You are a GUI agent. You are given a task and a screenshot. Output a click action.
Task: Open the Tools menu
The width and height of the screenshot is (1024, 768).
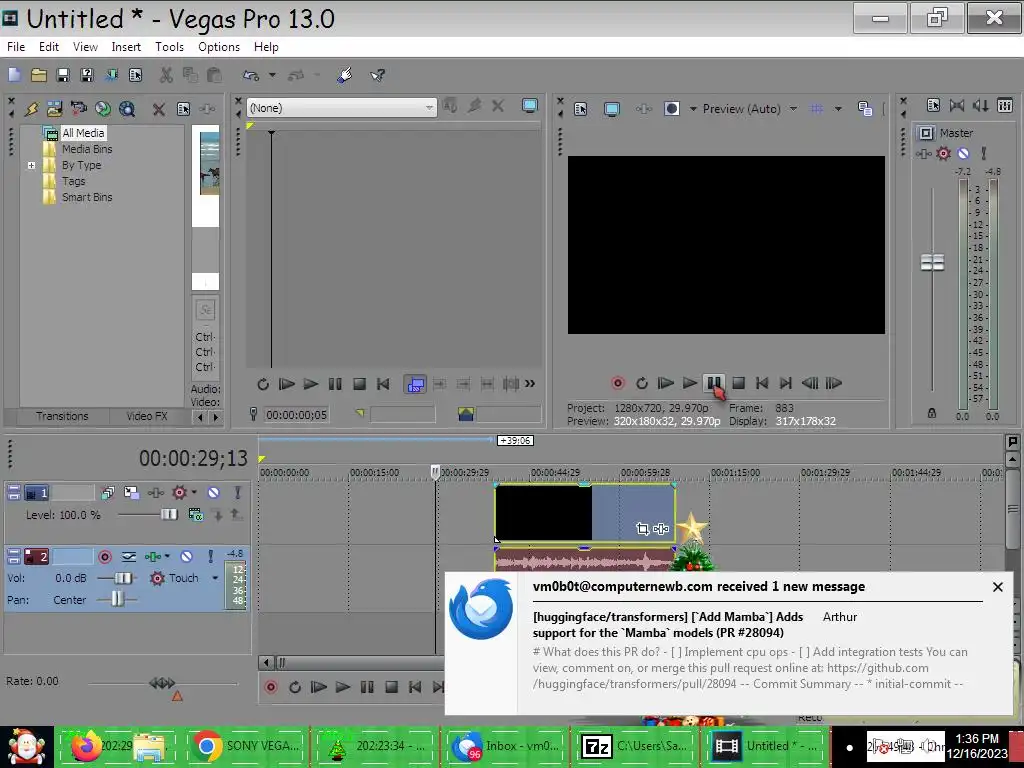tap(169, 47)
